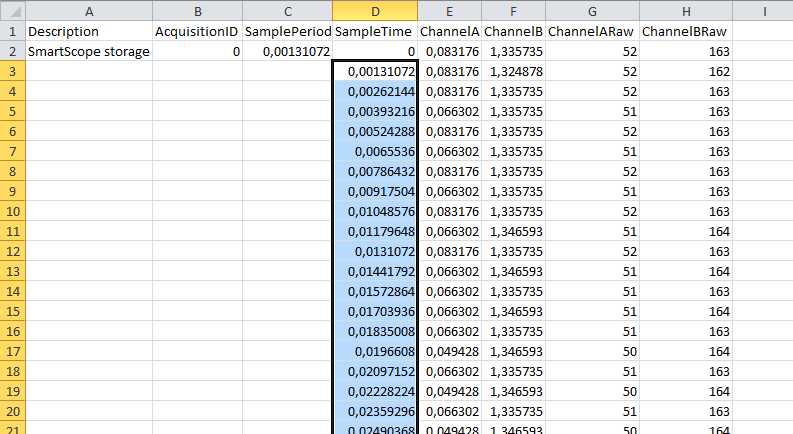Click the Select All corner box
The width and height of the screenshot is (793, 434).
click(x=12, y=11)
